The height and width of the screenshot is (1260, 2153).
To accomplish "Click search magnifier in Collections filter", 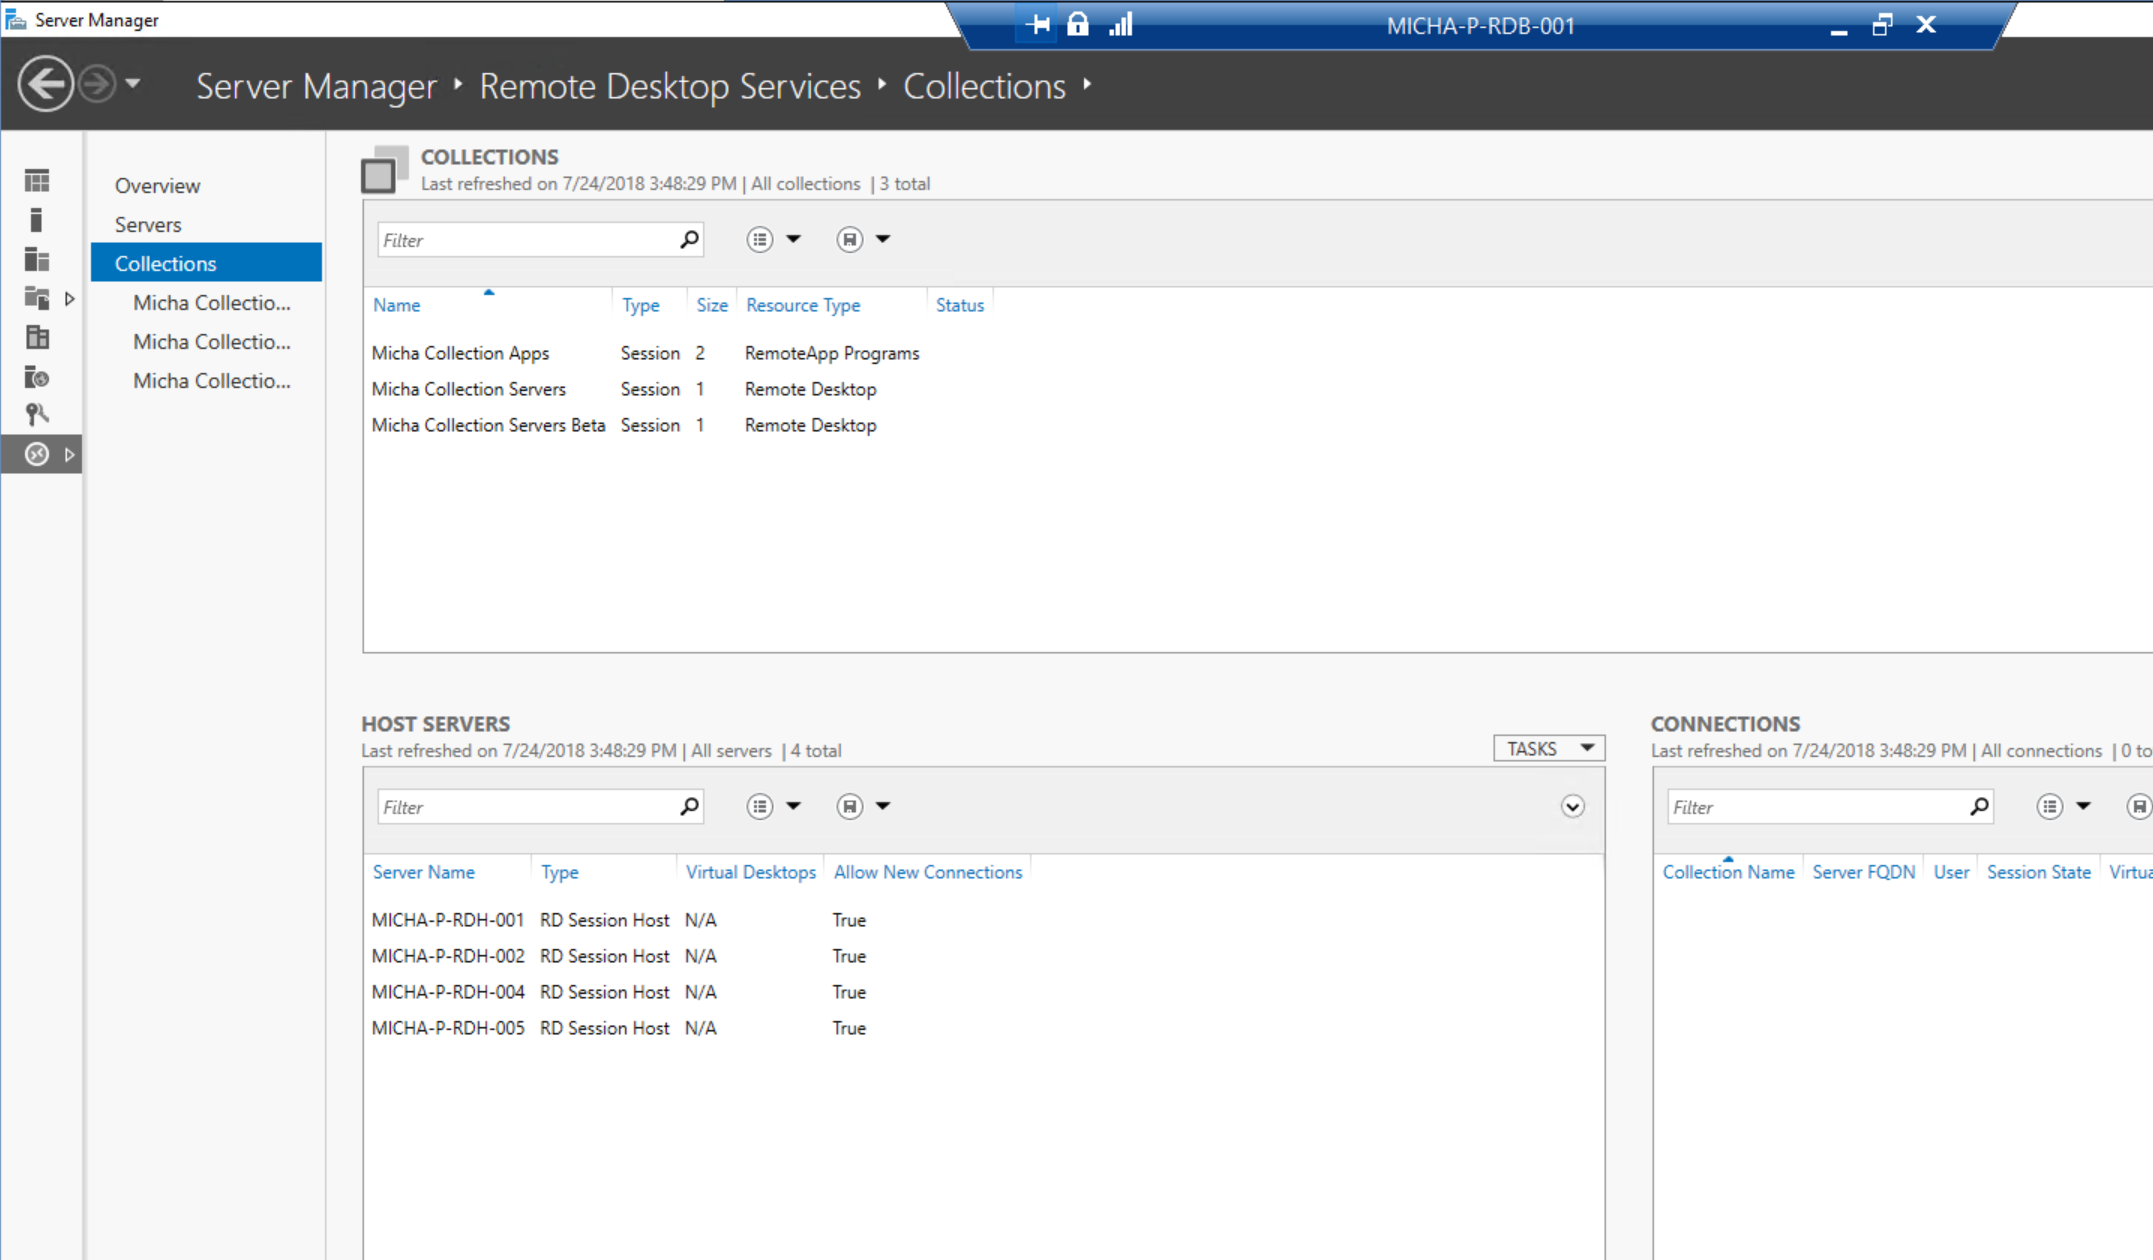I will (689, 240).
